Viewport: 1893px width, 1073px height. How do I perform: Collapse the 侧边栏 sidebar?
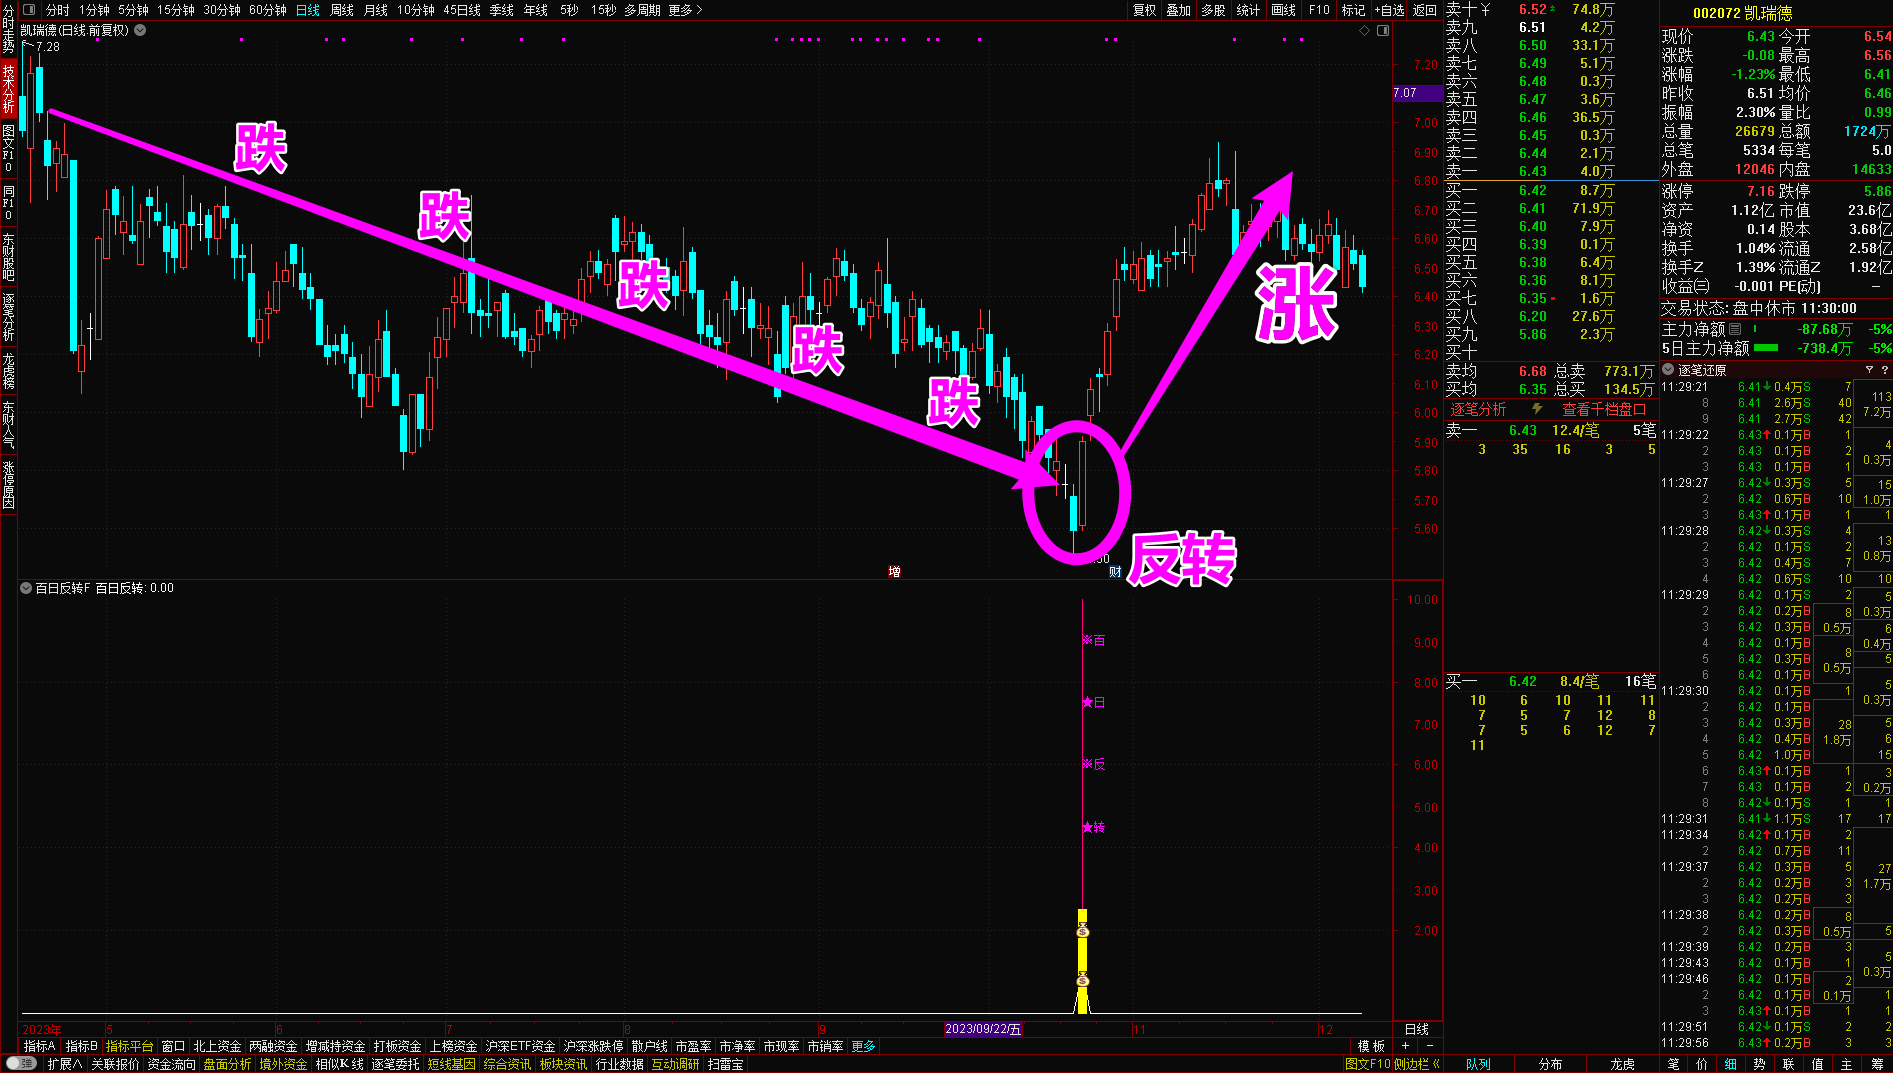pyautogui.click(x=1417, y=1064)
